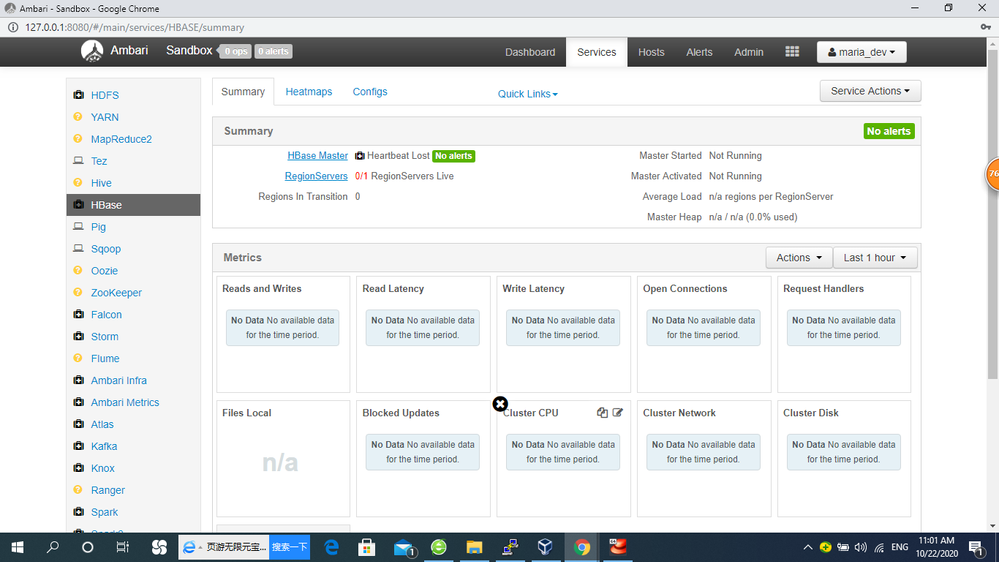Click the Sqoop client laptop icon
999x562 pixels.
[78, 249]
